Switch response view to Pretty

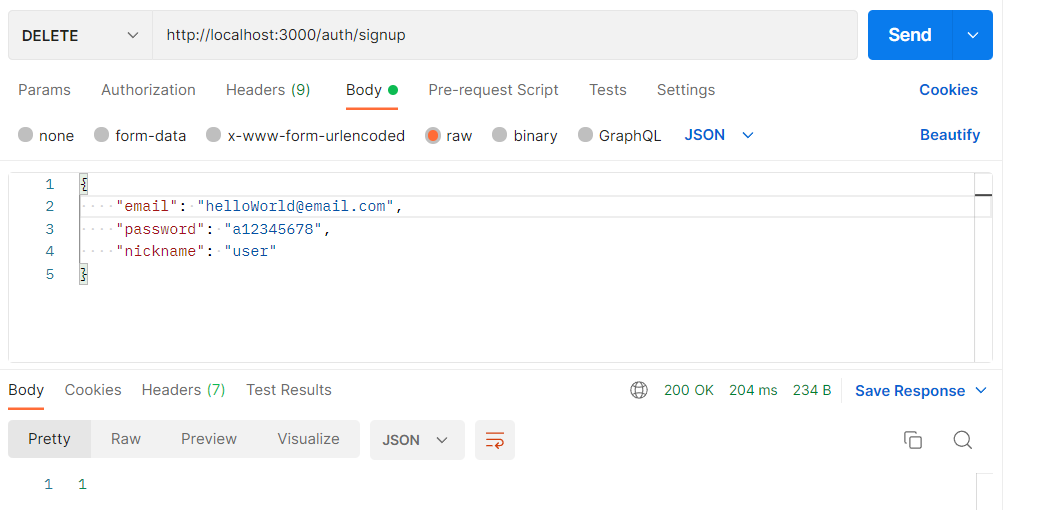[x=49, y=439]
